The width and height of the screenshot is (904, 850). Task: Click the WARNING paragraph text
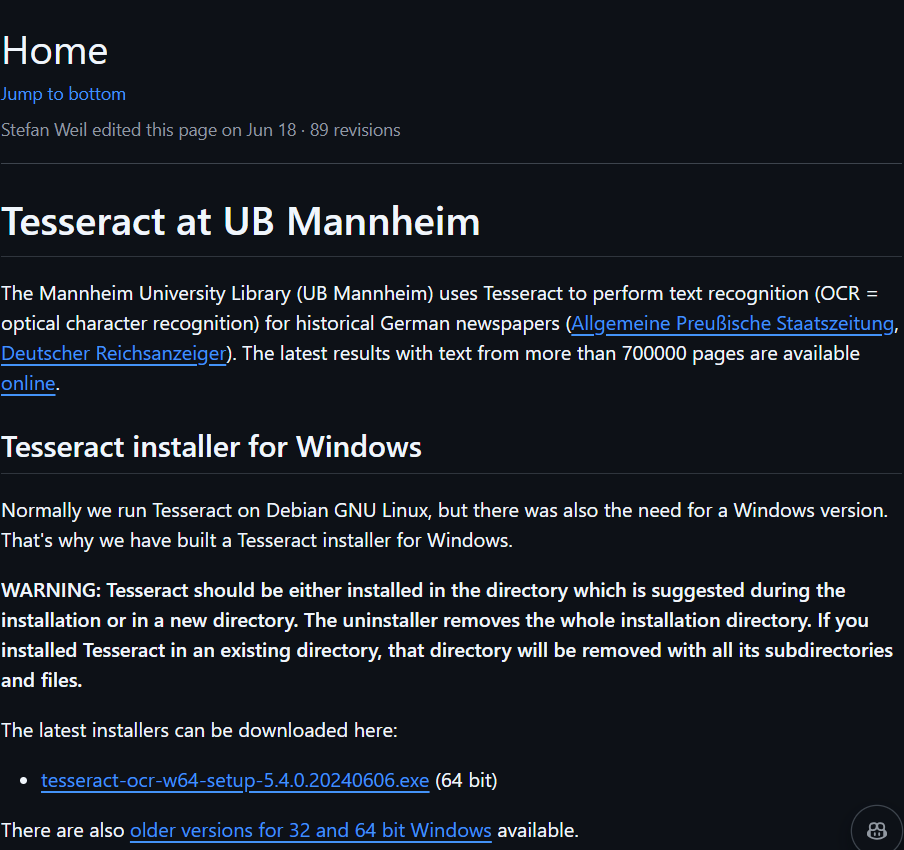pyautogui.click(x=447, y=635)
